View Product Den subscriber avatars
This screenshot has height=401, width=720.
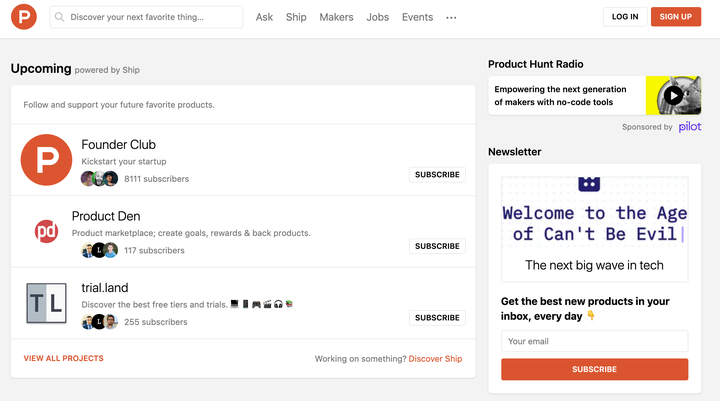tap(100, 250)
